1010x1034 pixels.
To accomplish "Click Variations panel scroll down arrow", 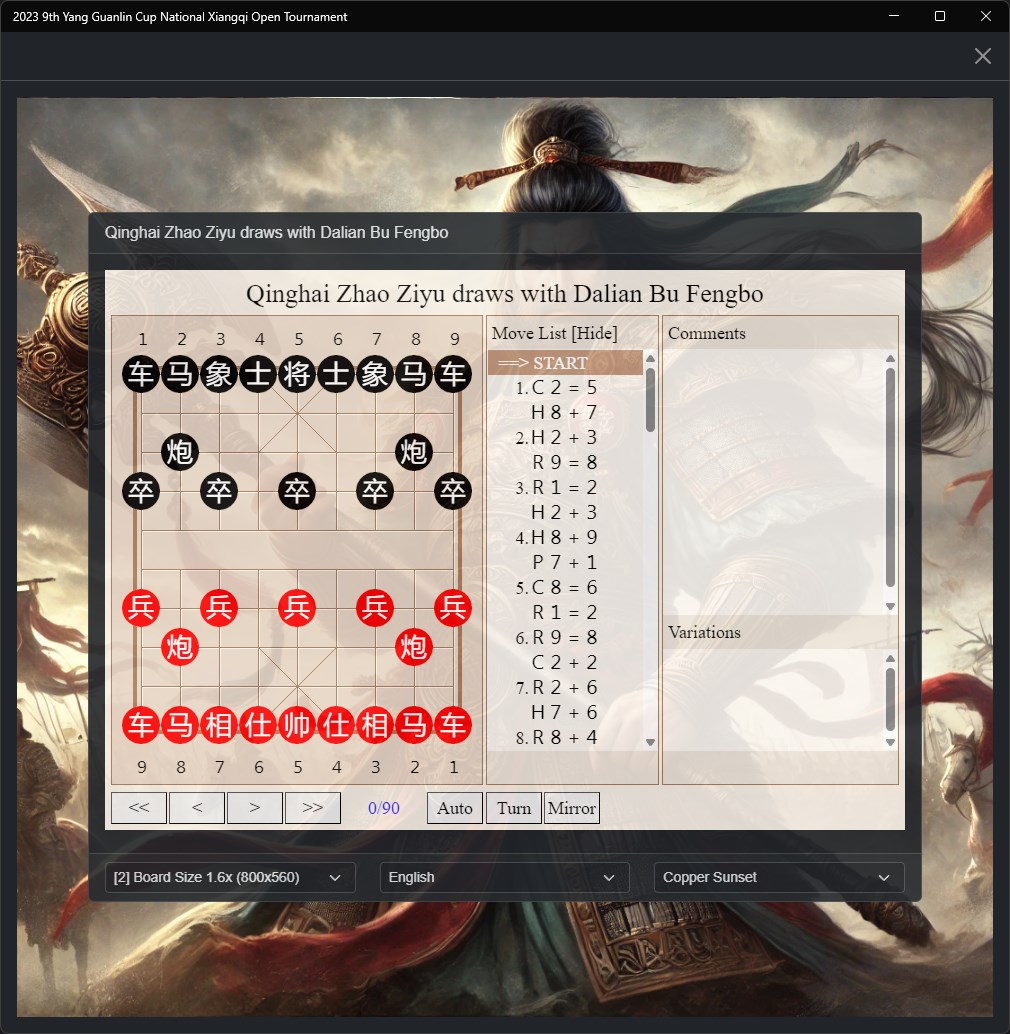I will pyautogui.click(x=891, y=743).
